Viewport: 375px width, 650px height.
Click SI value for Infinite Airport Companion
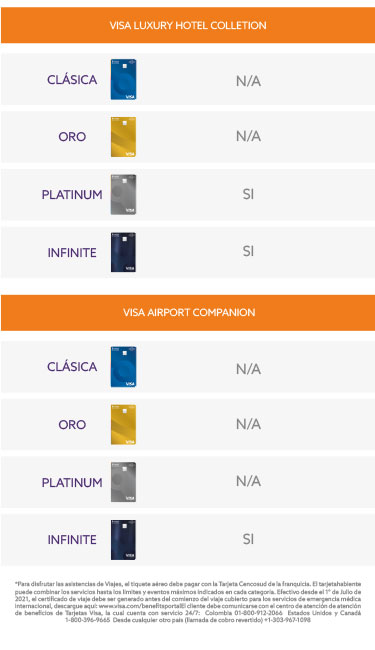pos(248,539)
